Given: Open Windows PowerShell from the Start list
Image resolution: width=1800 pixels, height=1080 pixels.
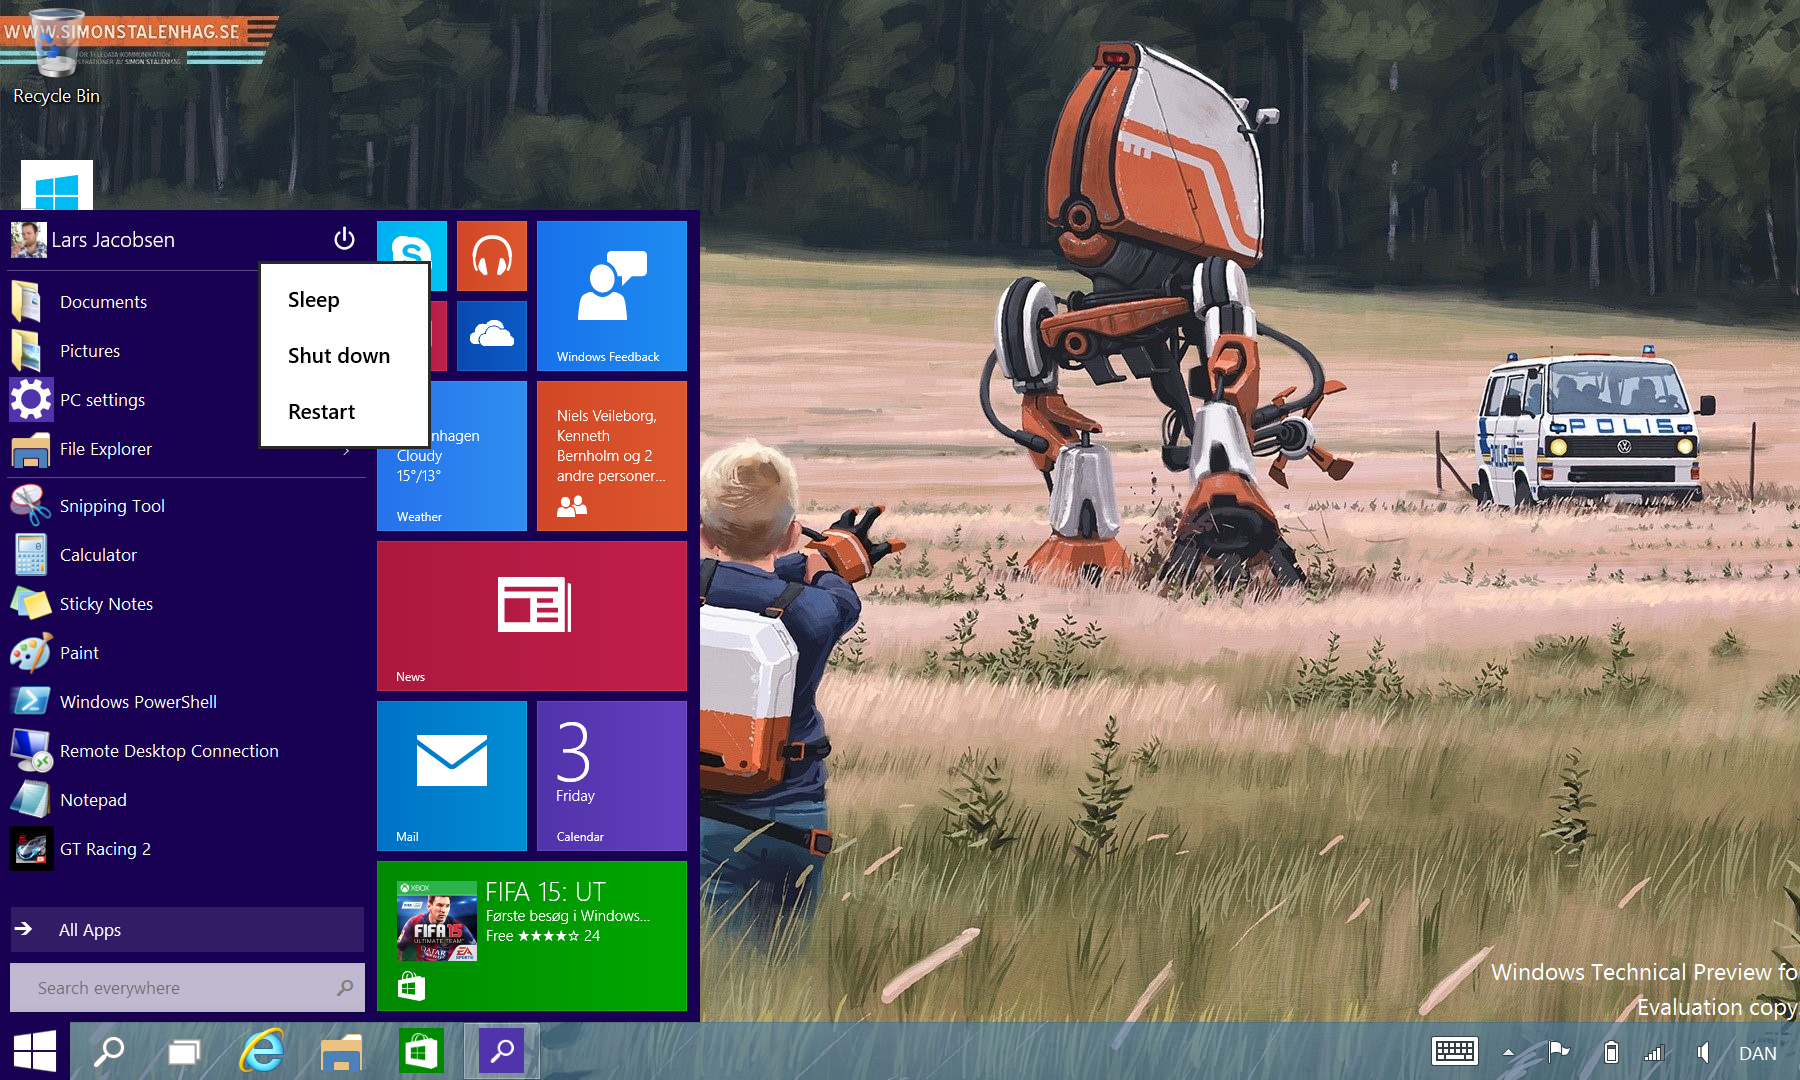Looking at the screenshot, I should (x=138, y=702).
